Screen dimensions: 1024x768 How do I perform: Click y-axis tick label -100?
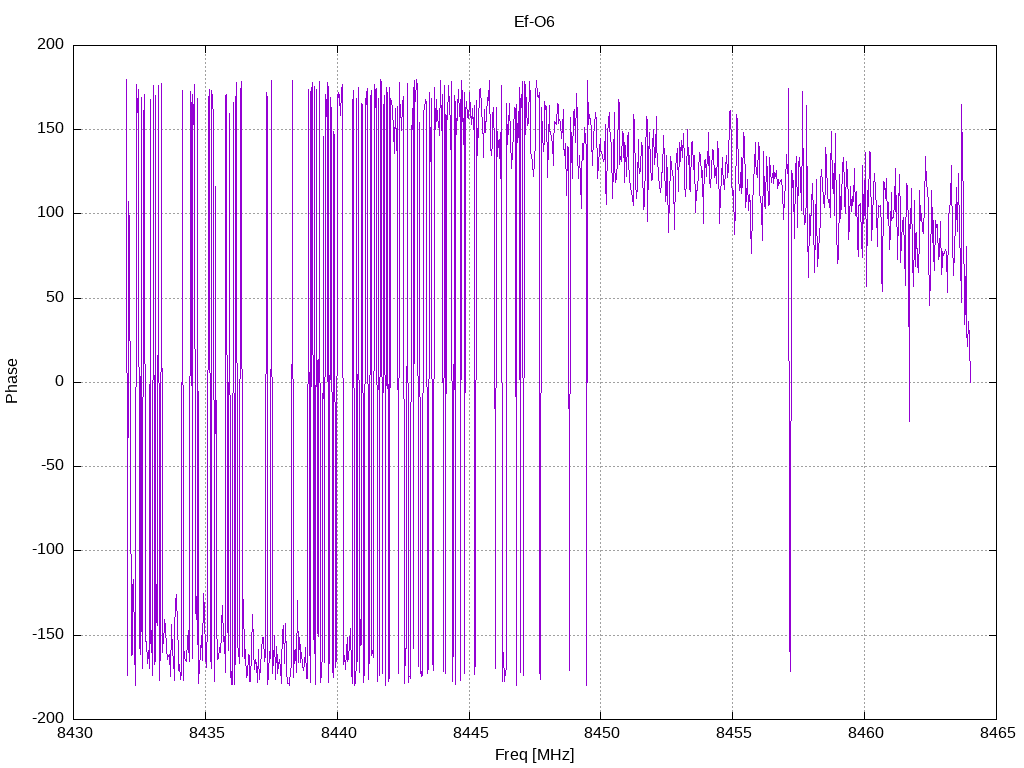48,550
